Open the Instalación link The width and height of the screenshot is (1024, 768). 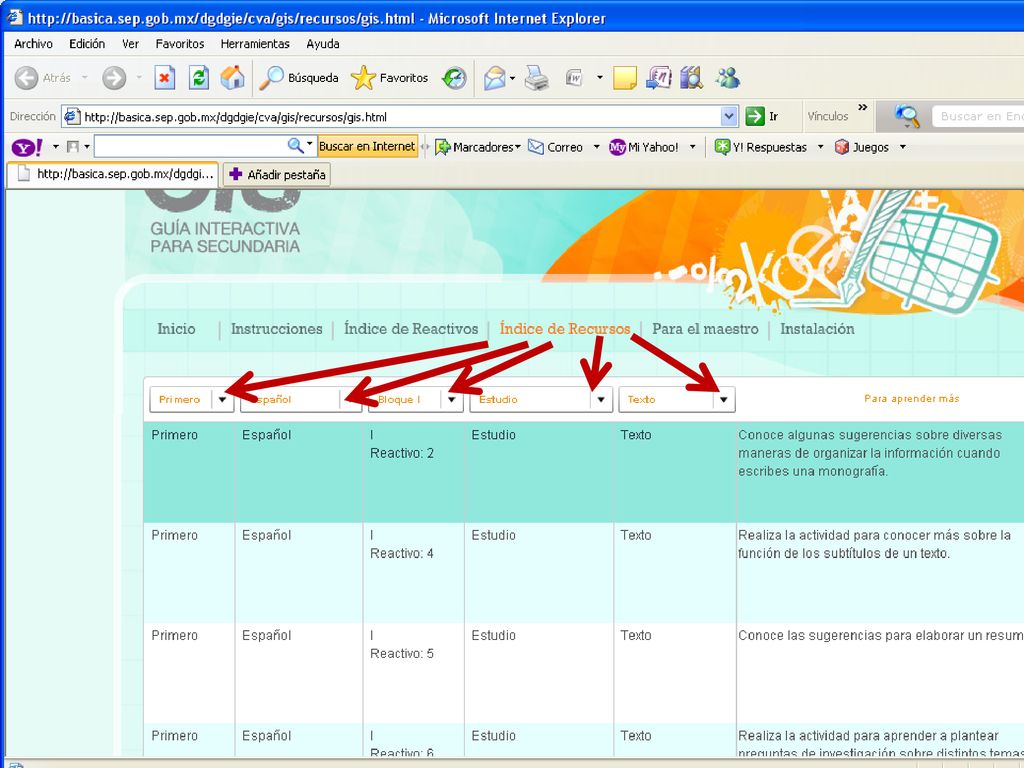click(x=817, y=328)
